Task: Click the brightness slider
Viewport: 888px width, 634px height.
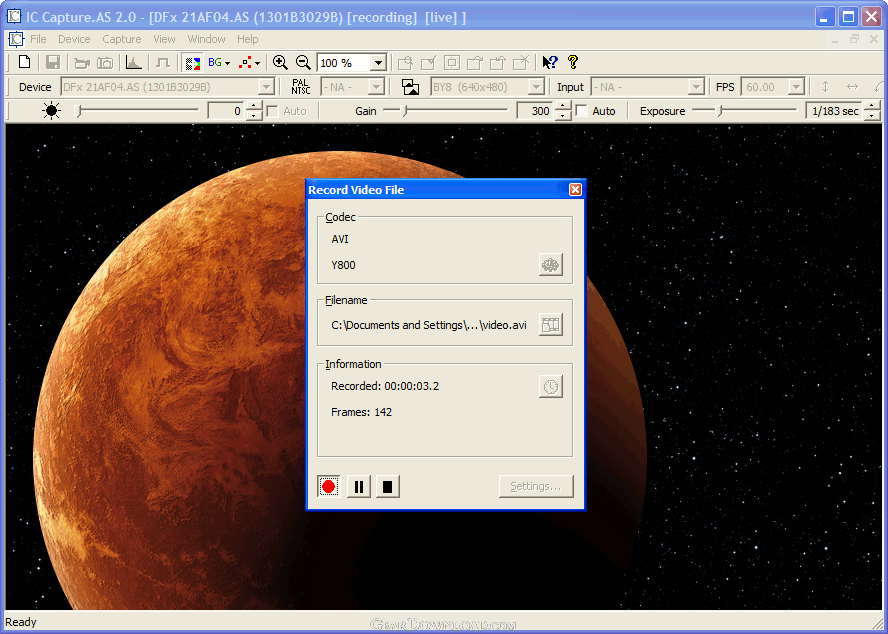Action: pos(137,111)
